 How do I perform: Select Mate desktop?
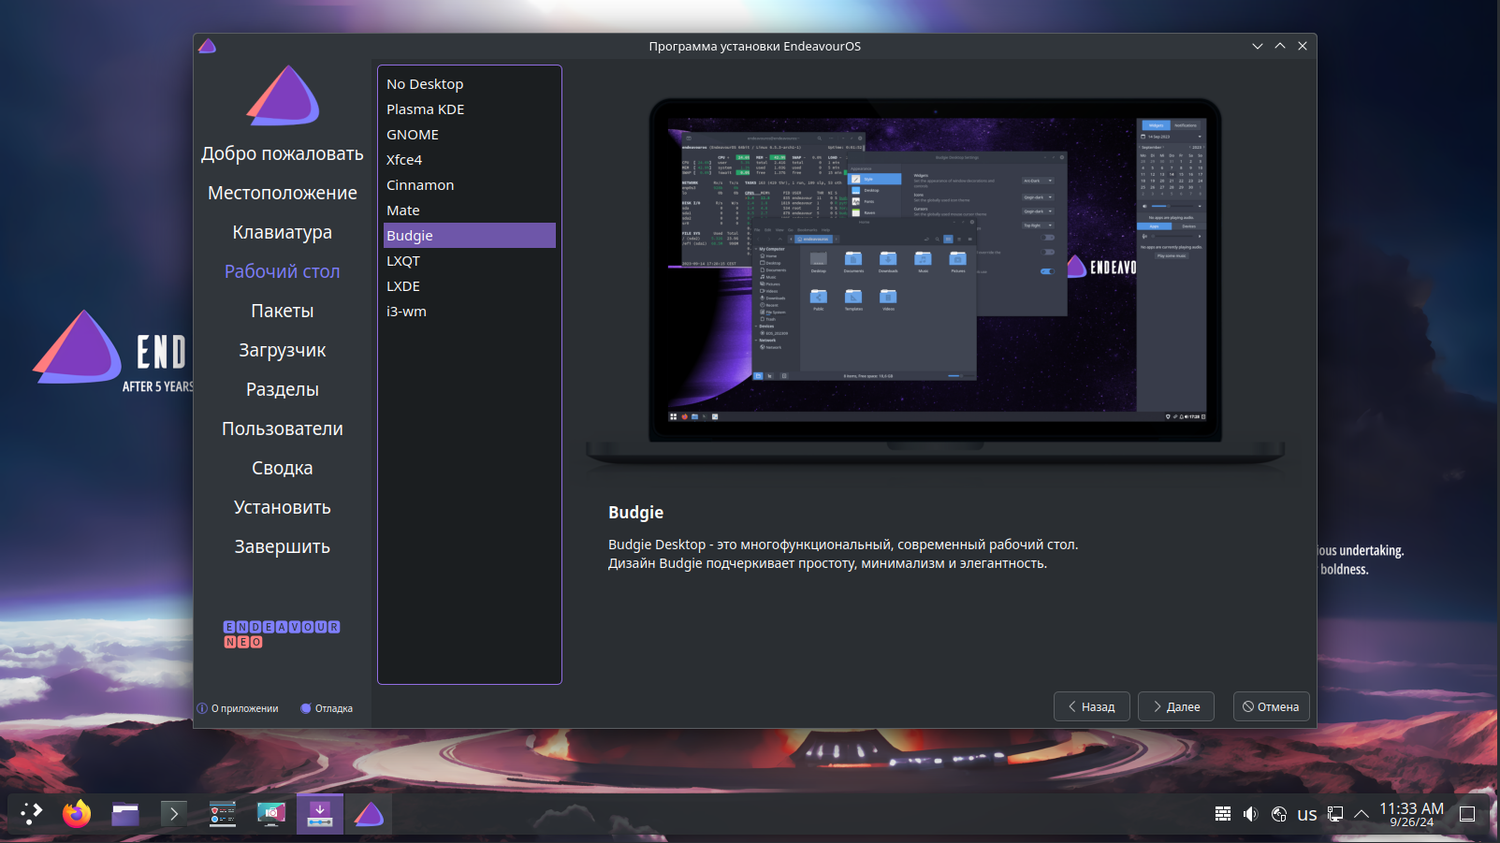(x=469, y=210)
